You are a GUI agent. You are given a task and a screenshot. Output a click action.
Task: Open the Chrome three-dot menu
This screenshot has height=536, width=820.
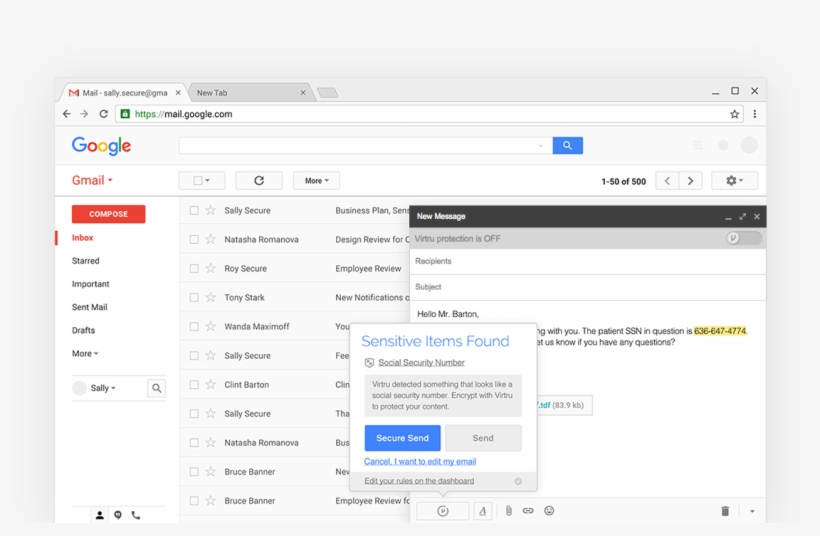coord(755,114)
